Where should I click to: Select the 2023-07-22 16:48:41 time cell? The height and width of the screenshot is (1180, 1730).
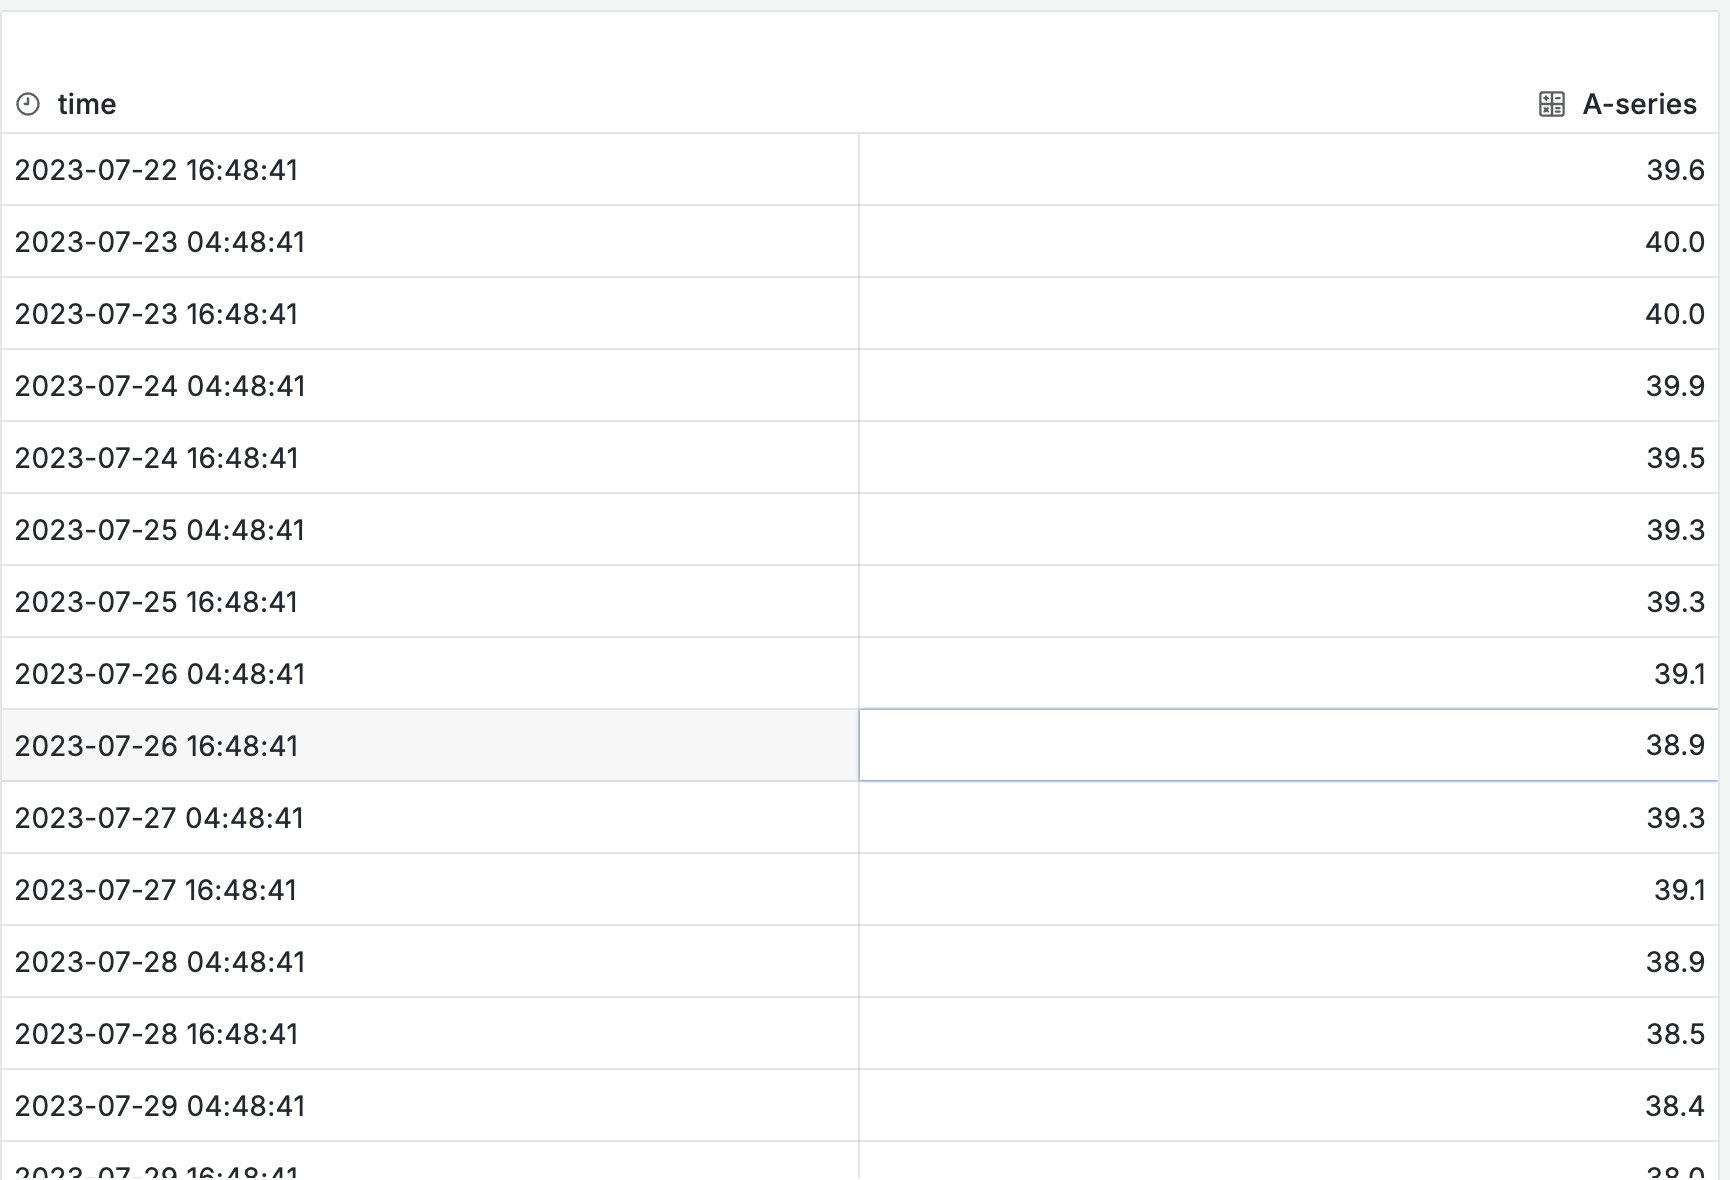coord(156,170)
